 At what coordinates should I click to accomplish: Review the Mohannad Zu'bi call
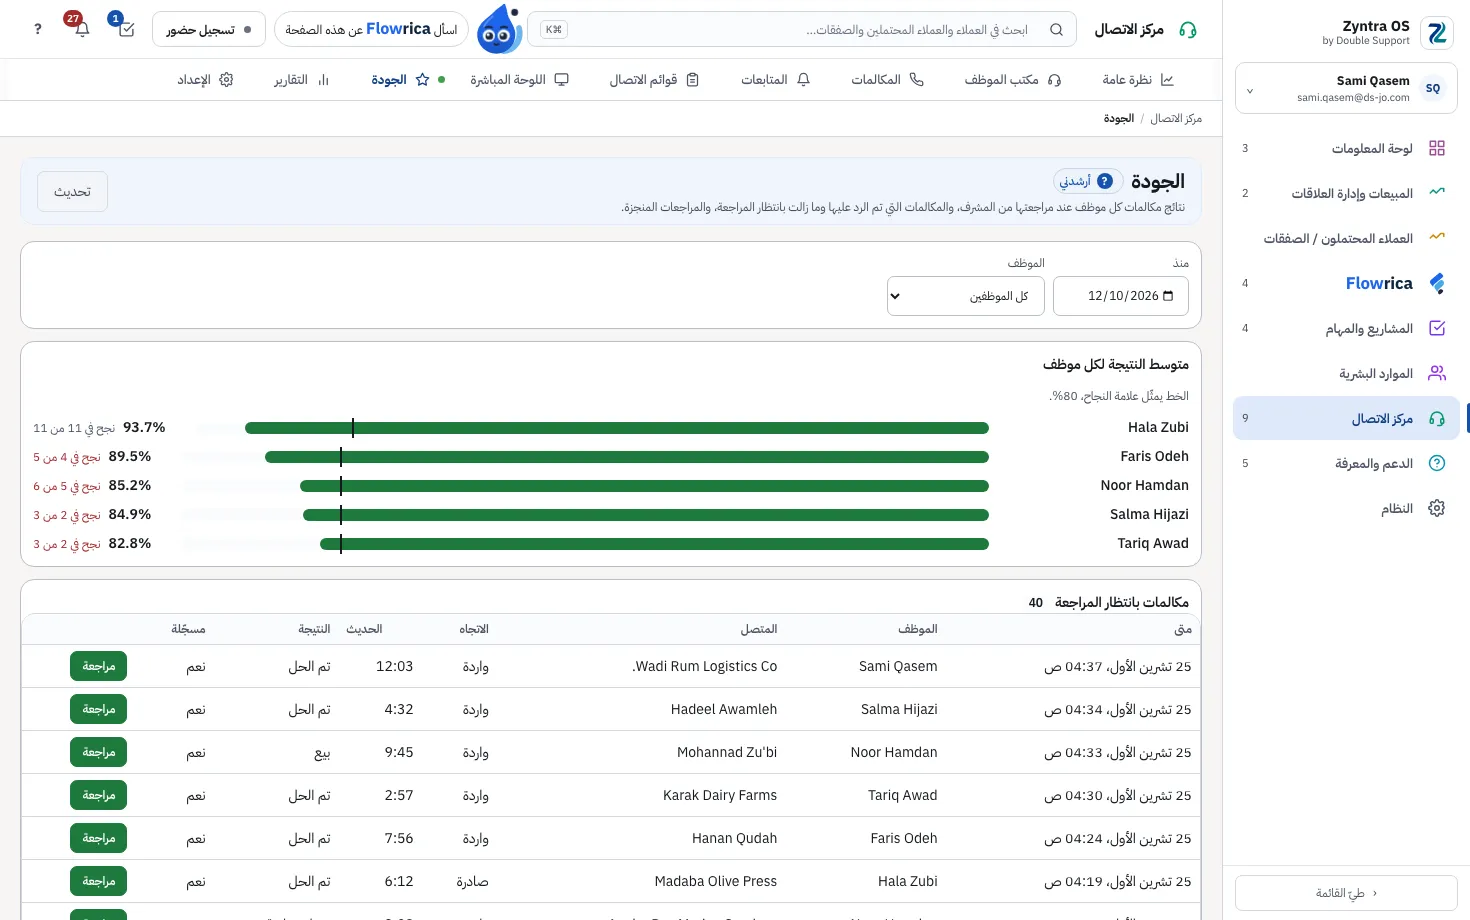(x=98, y=752)
